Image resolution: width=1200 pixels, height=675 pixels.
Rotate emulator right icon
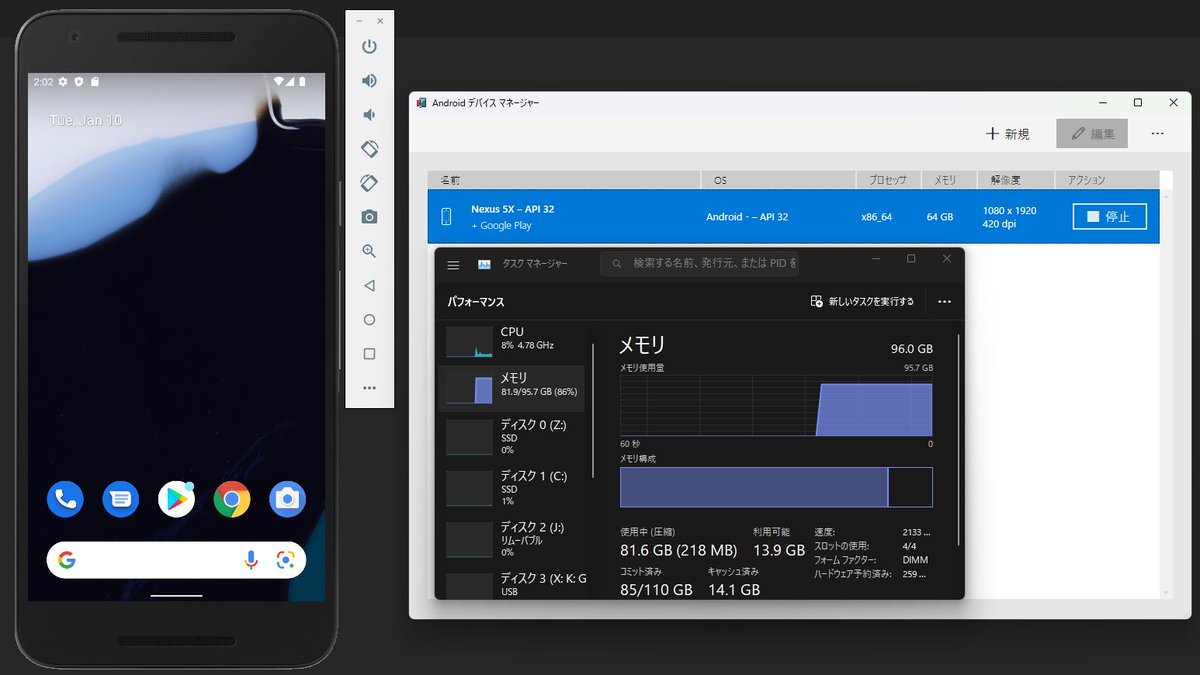tap(369, 183)
